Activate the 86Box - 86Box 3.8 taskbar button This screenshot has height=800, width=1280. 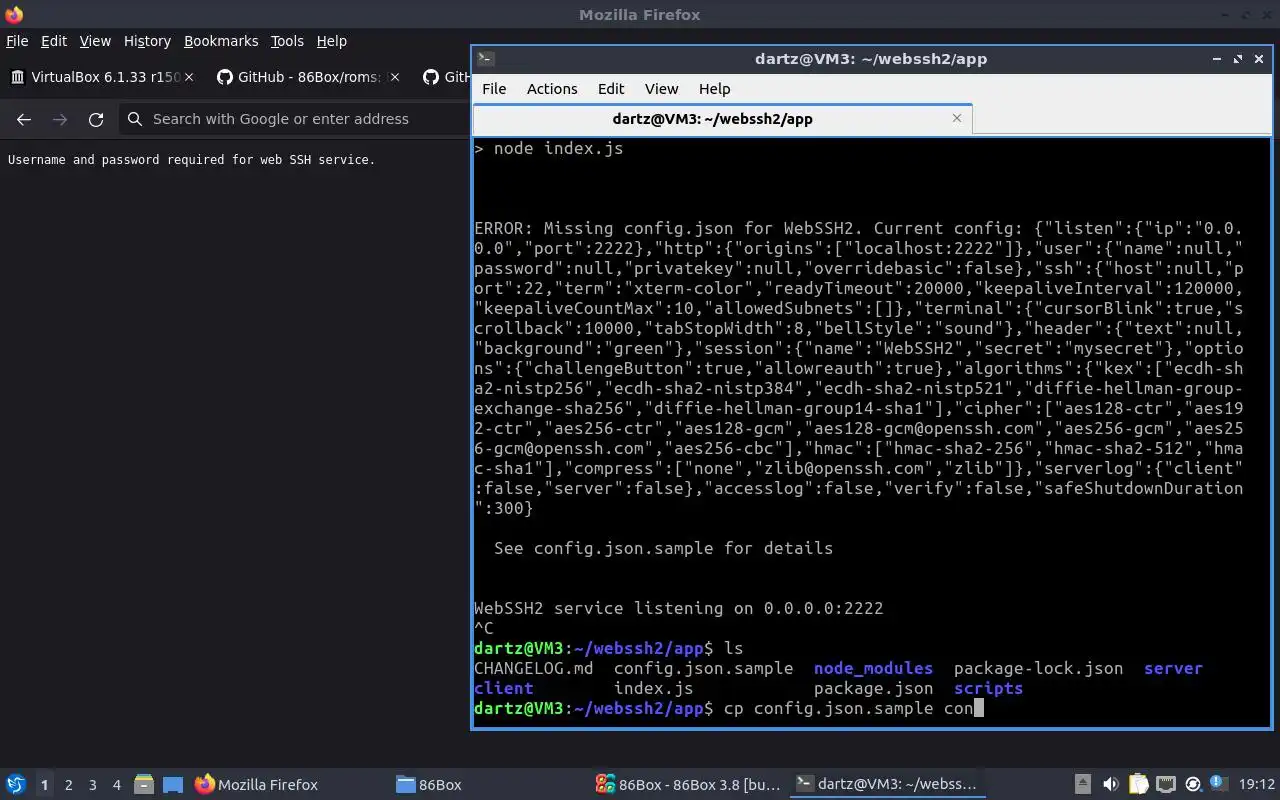point(688,785)
